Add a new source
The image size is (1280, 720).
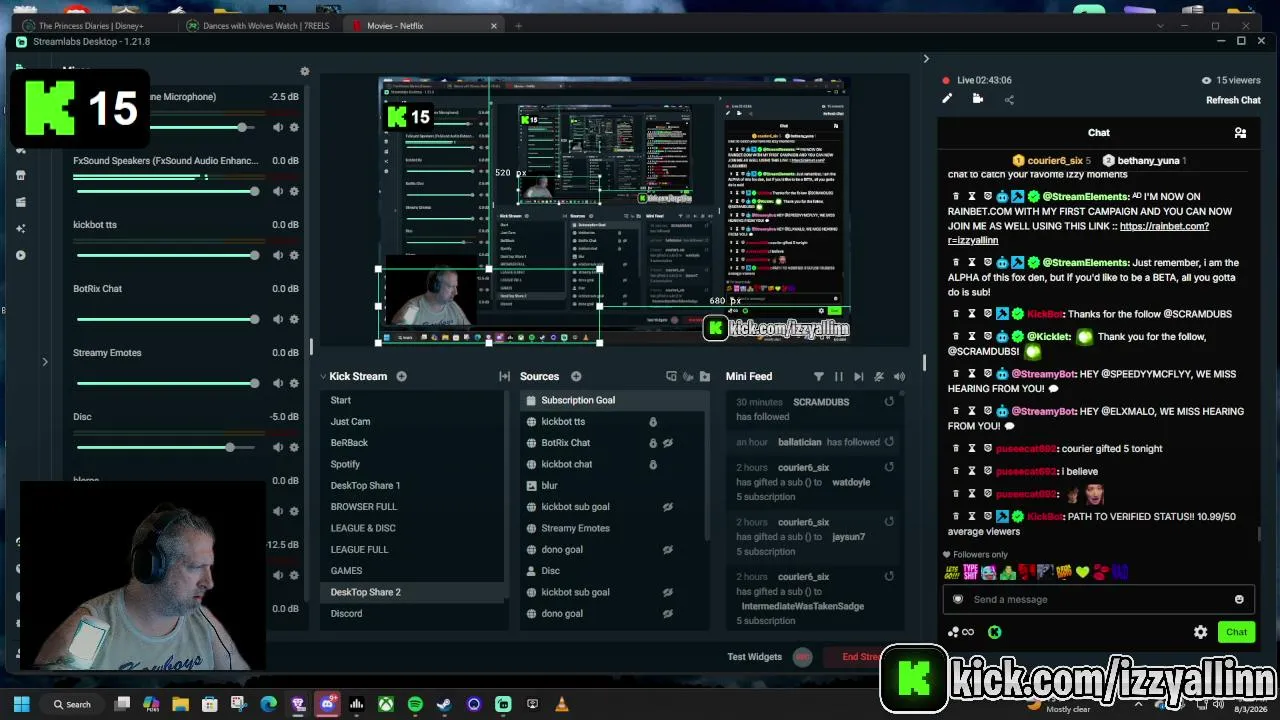click(x=576, y=376)
